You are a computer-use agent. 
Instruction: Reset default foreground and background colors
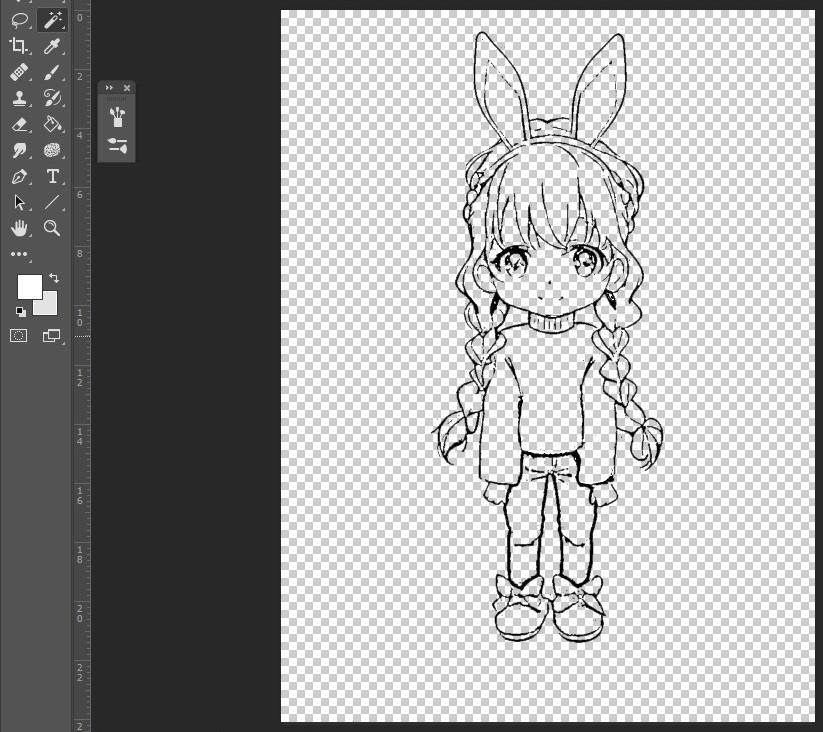tap(21, 312)
